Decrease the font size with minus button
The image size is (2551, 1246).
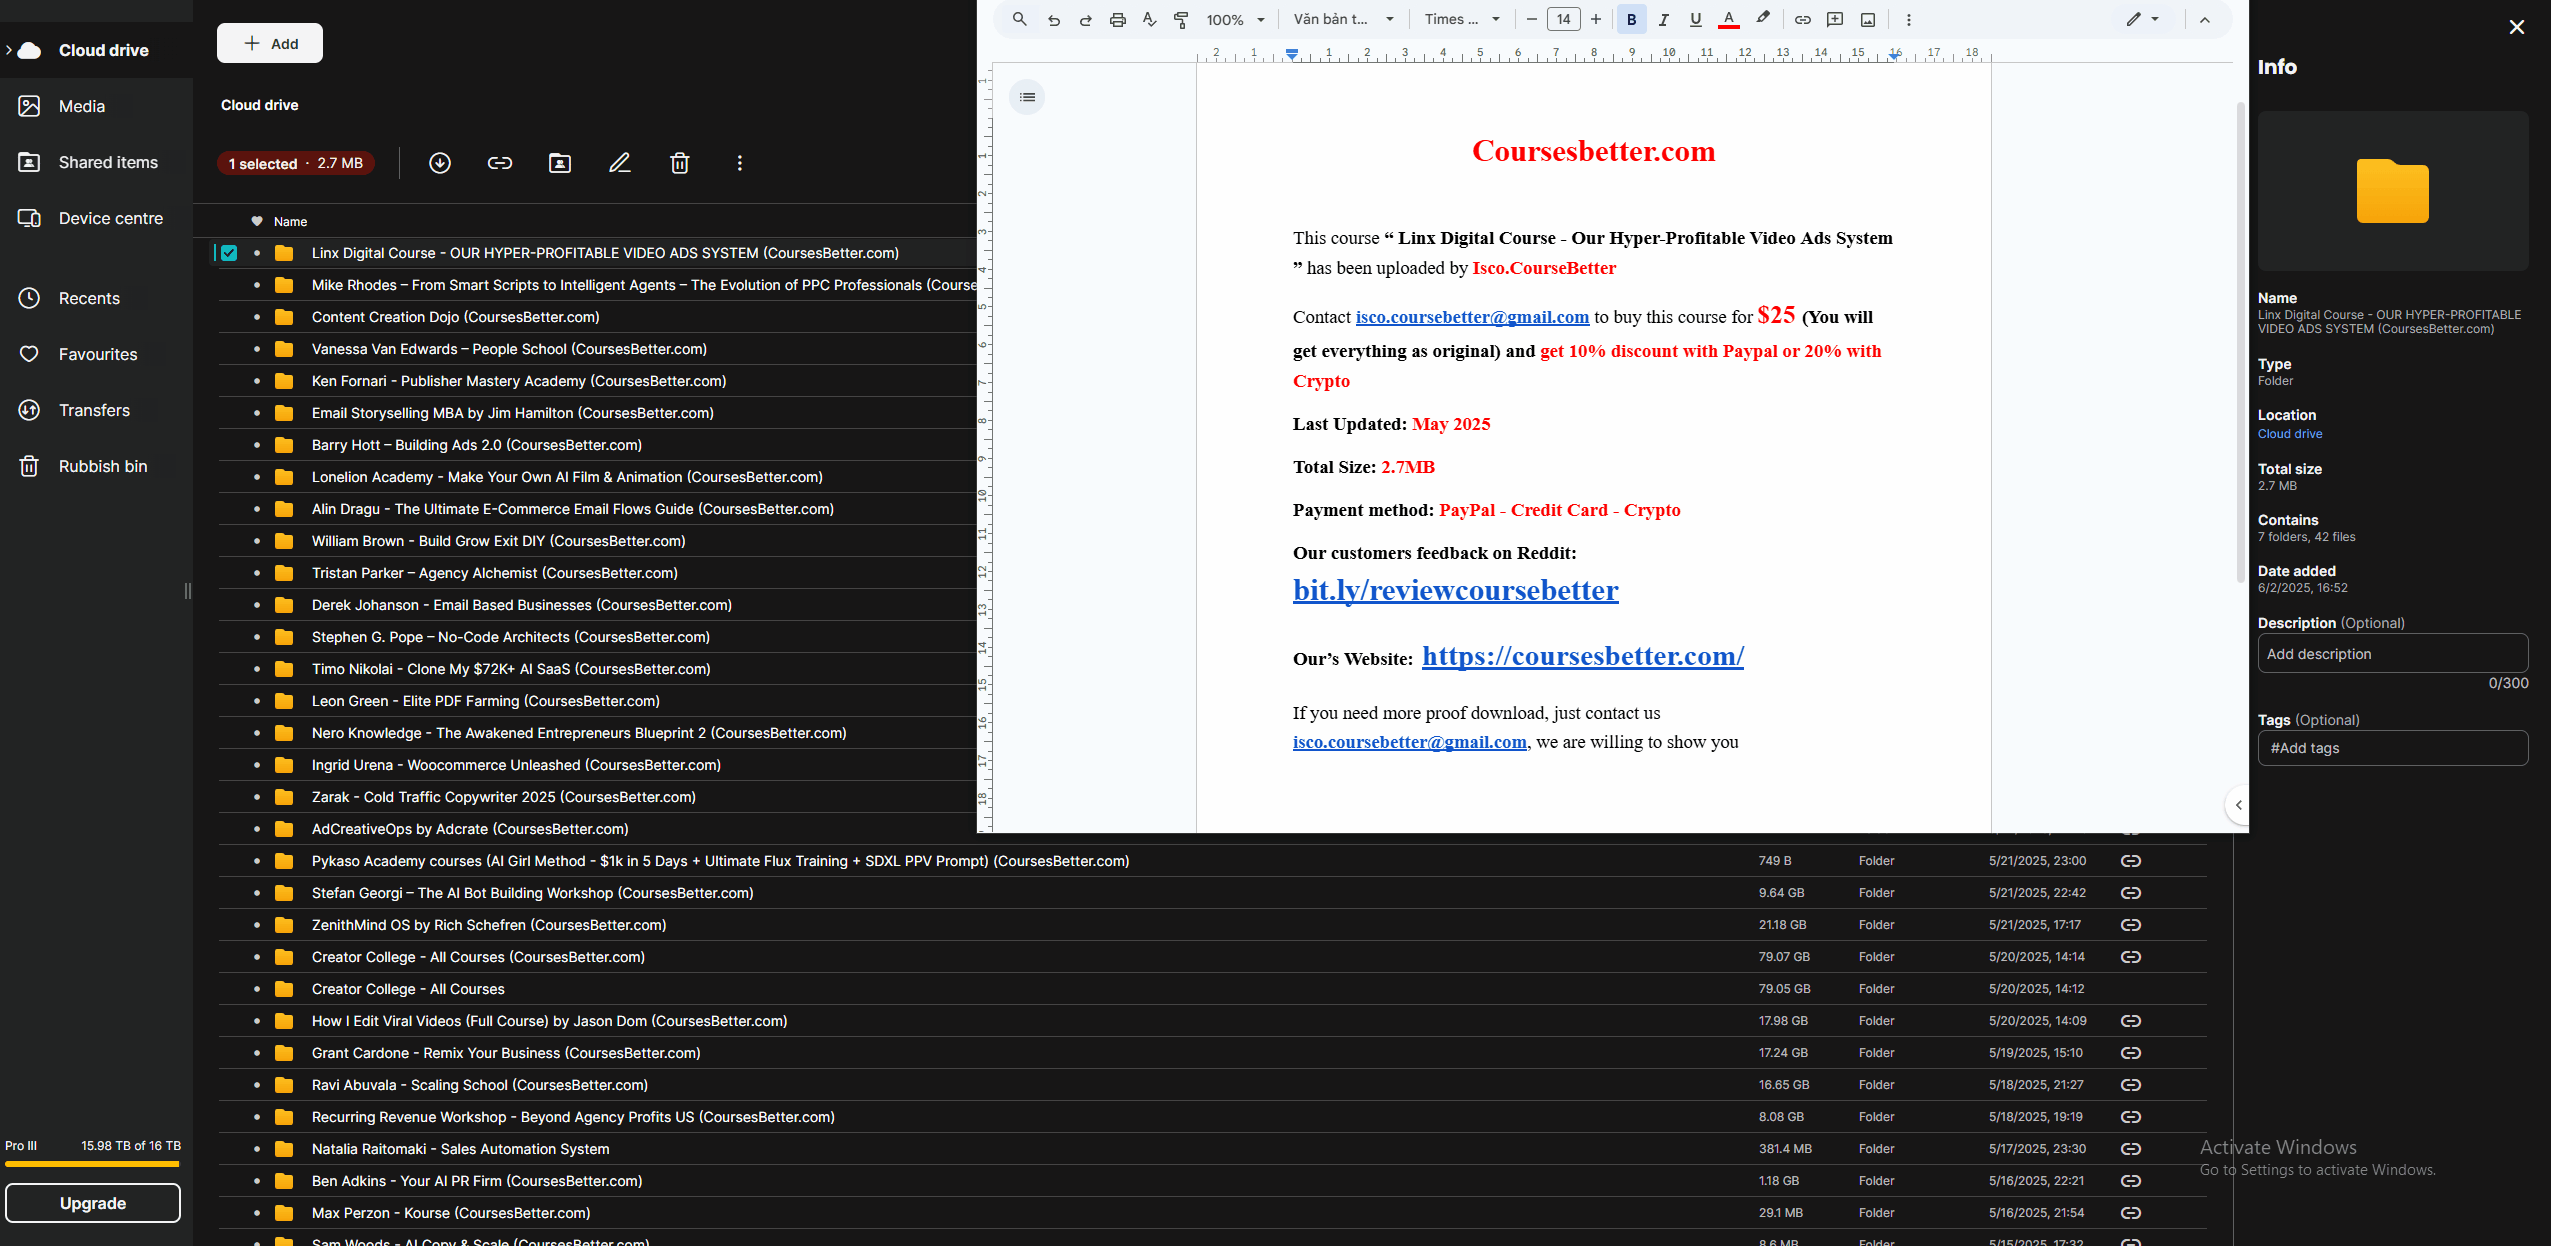pyautogui.click(x=1531, y=19)
